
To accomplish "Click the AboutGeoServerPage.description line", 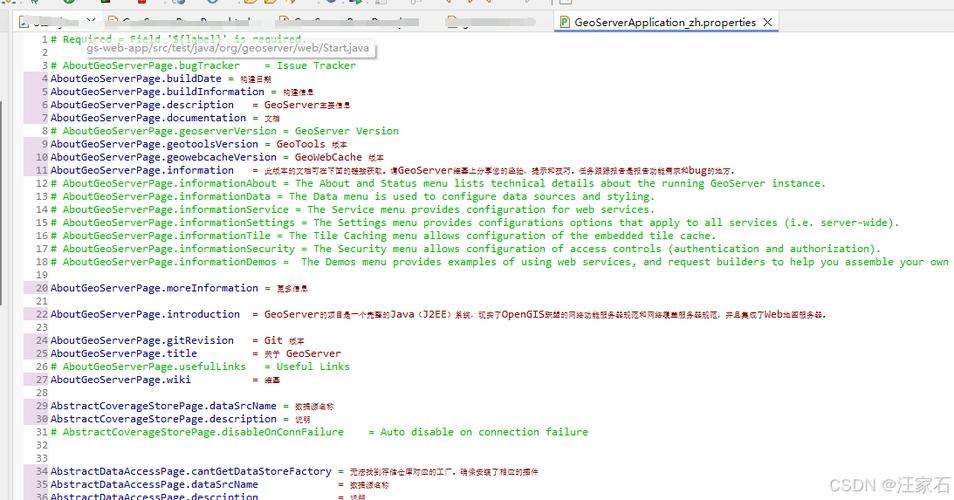I will tap(200, 105).
